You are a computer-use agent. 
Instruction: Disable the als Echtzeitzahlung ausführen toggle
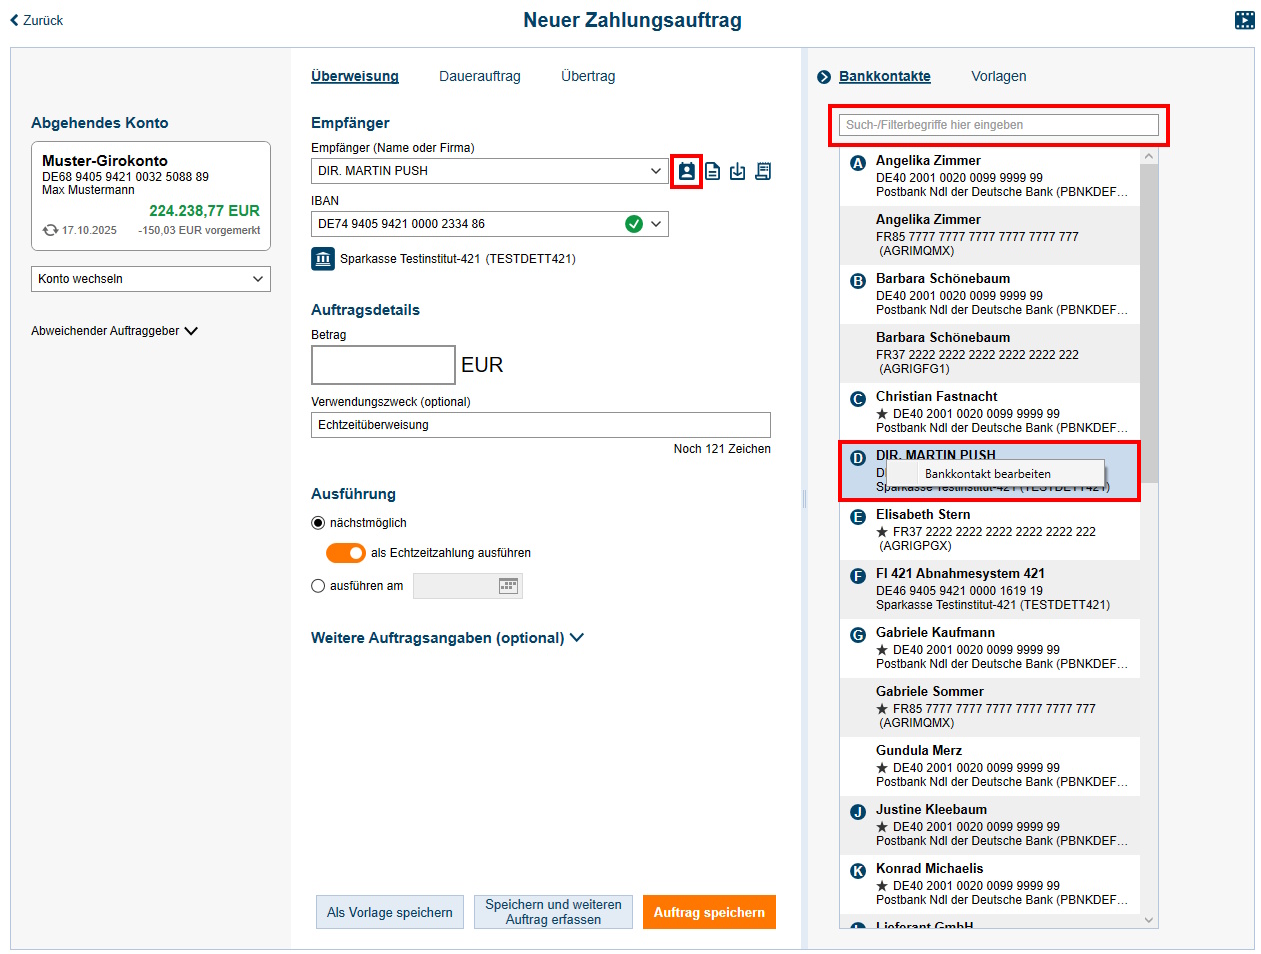345,553
